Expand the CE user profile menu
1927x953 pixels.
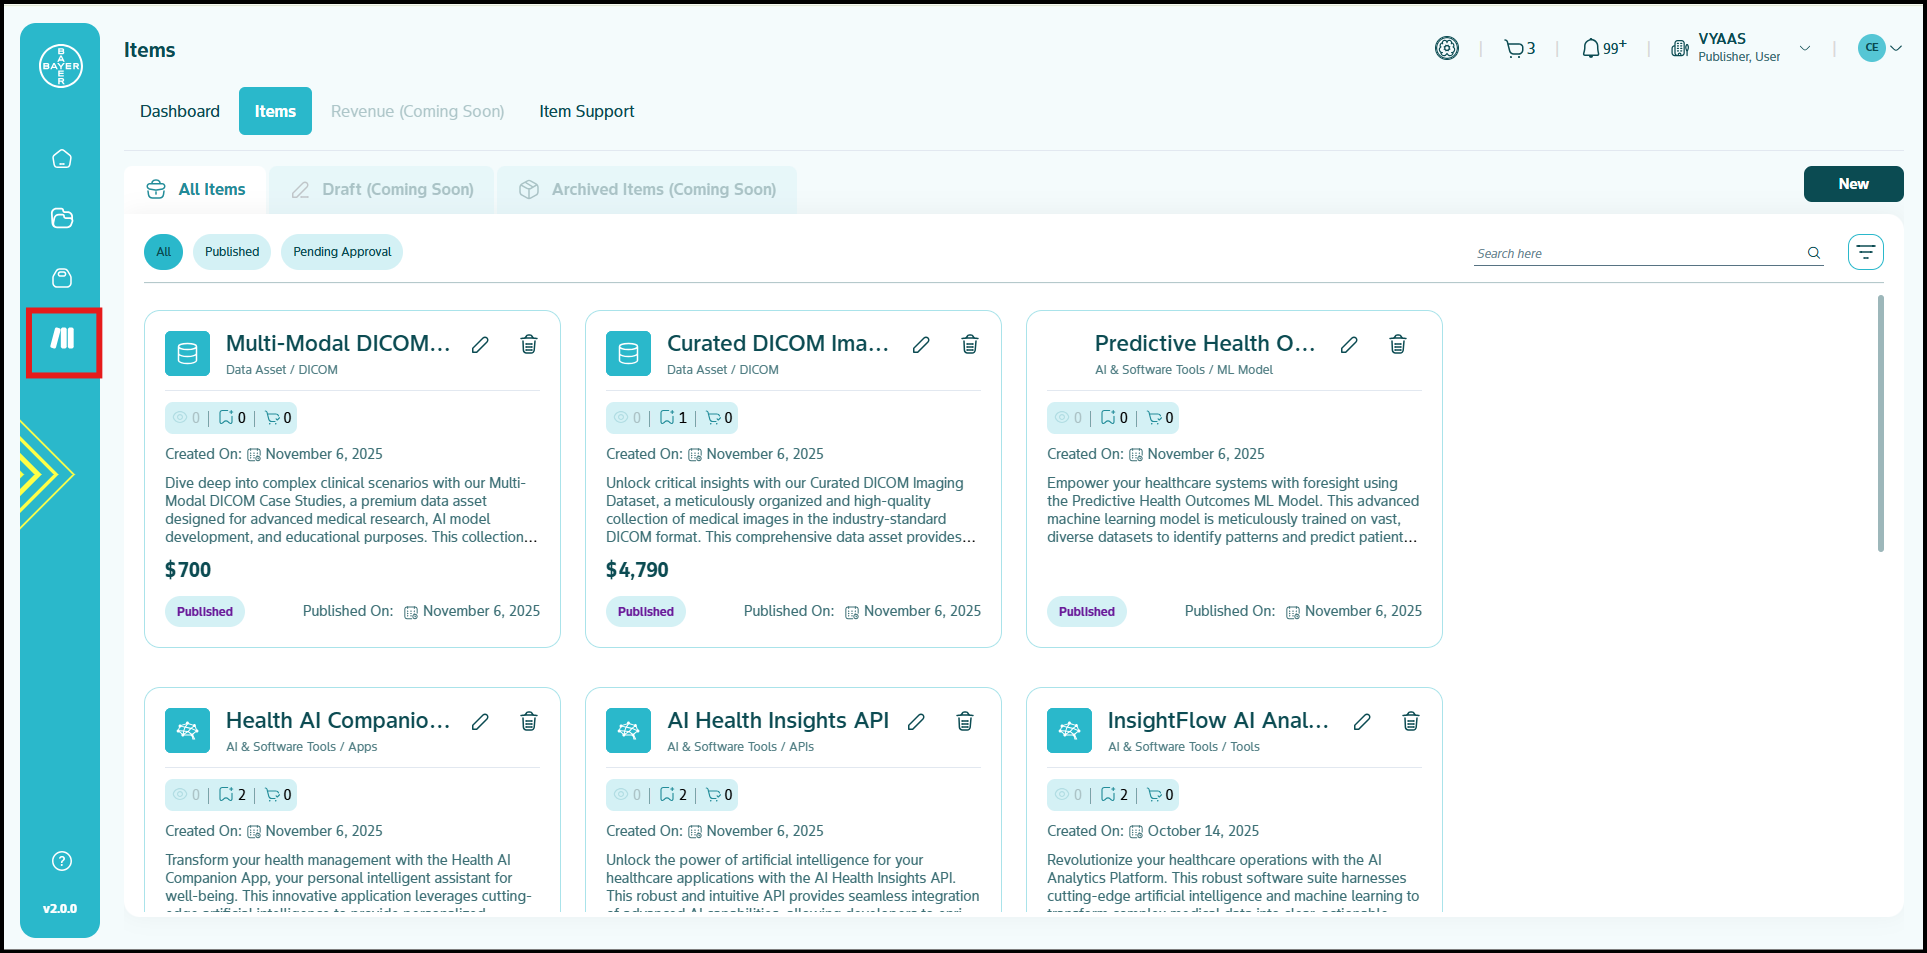tap(1879, 48)
